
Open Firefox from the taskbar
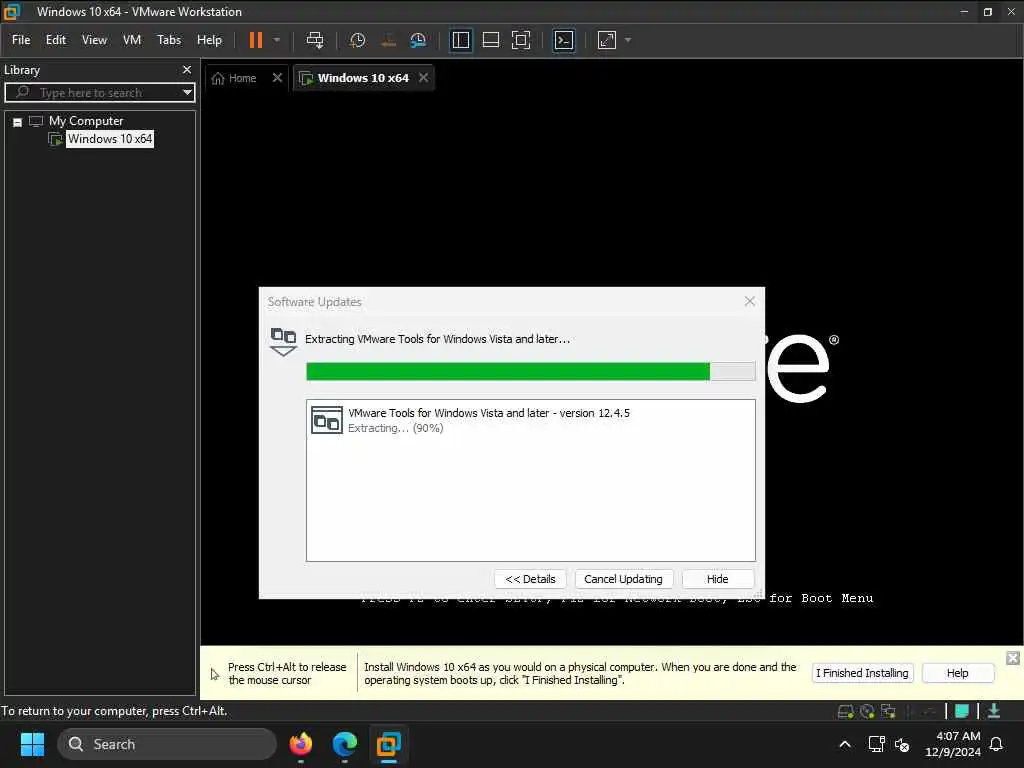[x=300, y=744]
